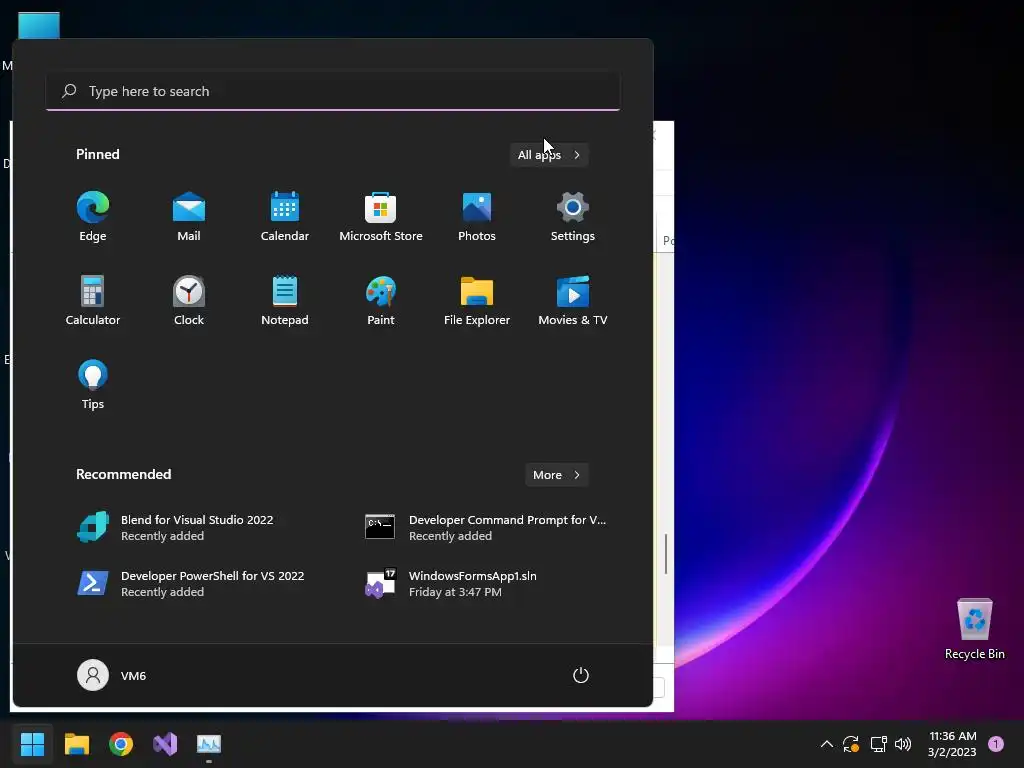Select the Recycle Bin desktop icon
Image resolution: width=1024 pixels, height=768 pixels.
[974, 630]
